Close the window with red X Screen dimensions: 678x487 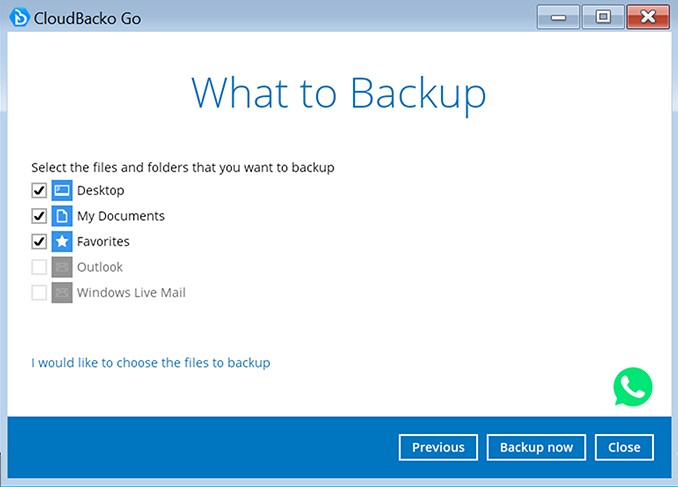coord(649,17)
